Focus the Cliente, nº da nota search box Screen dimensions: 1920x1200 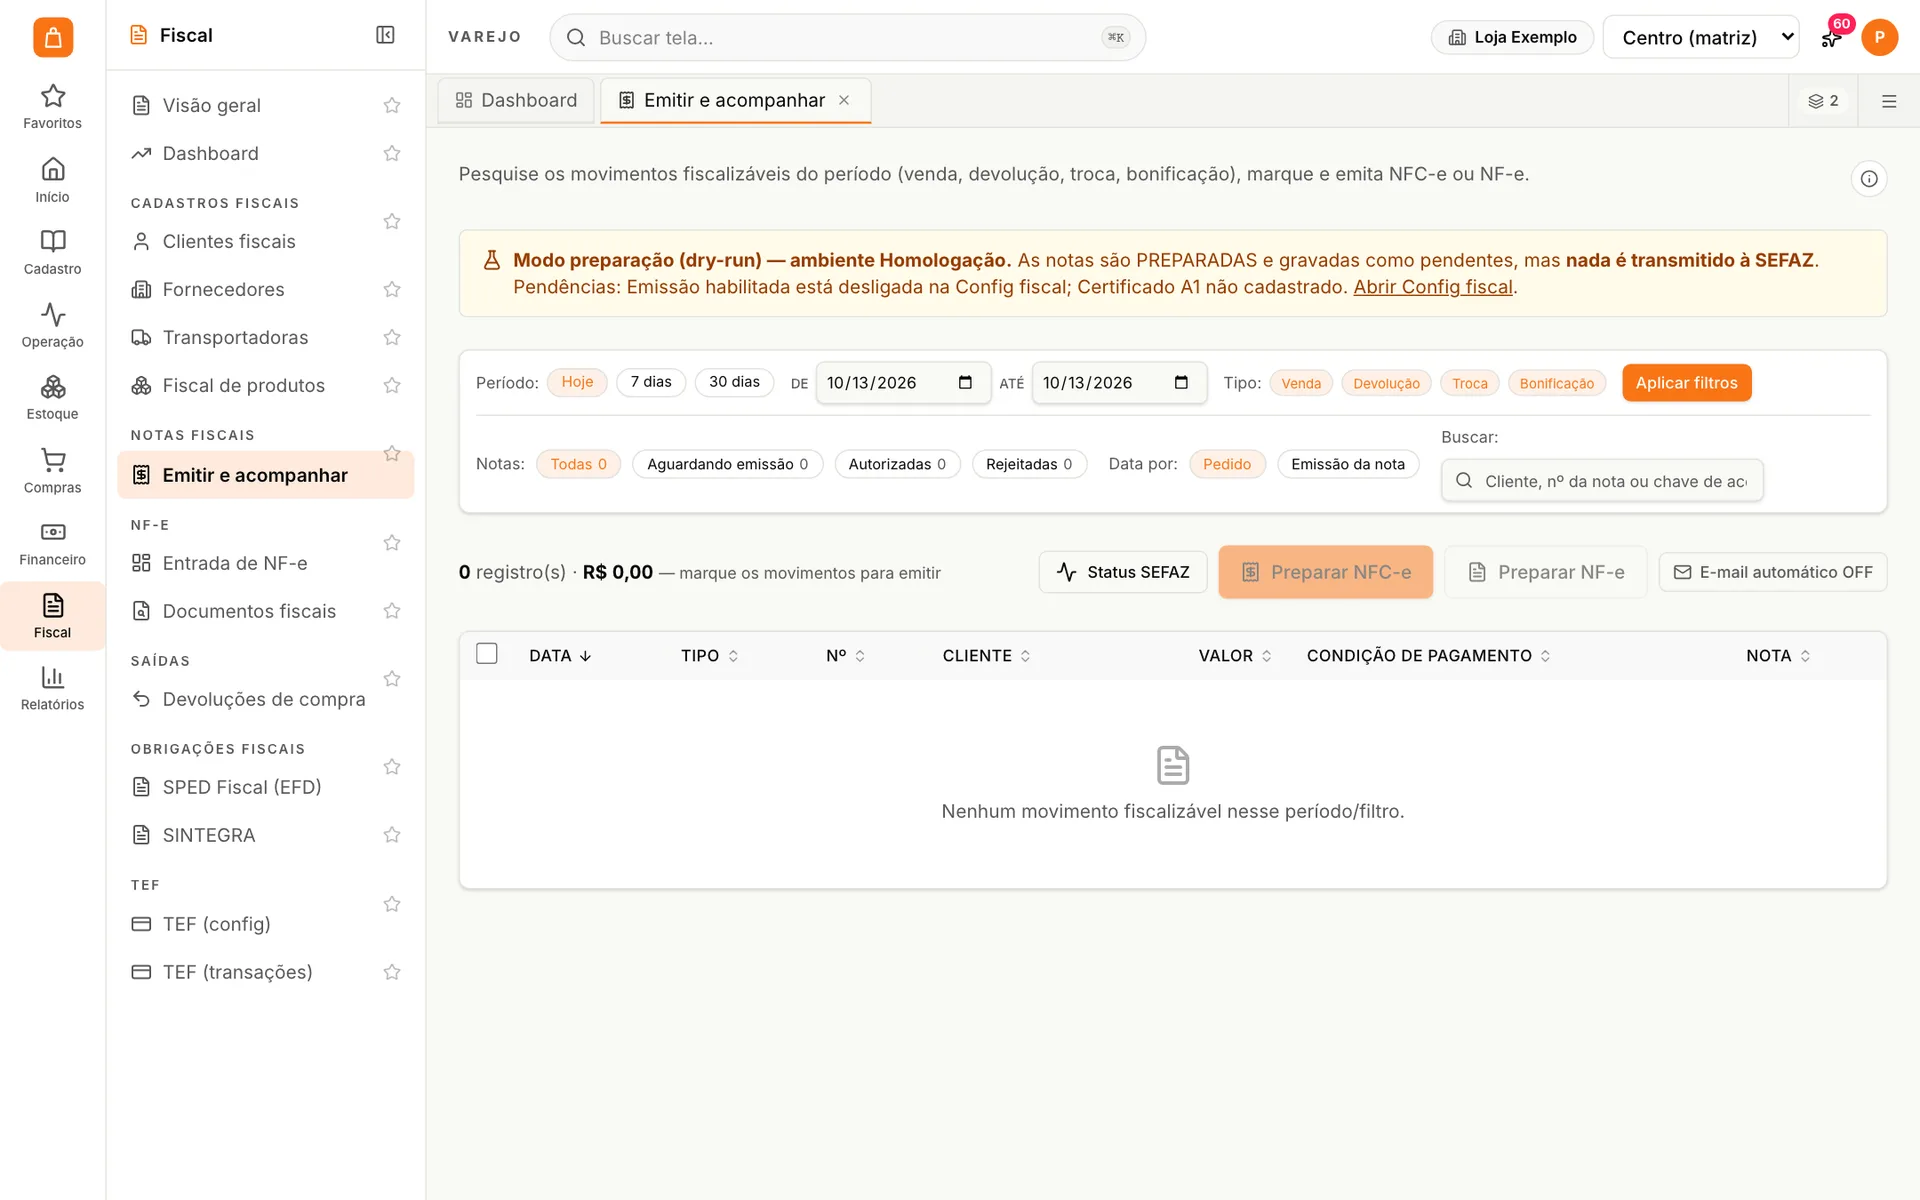pyautogui.click(x=1602, y=481)
